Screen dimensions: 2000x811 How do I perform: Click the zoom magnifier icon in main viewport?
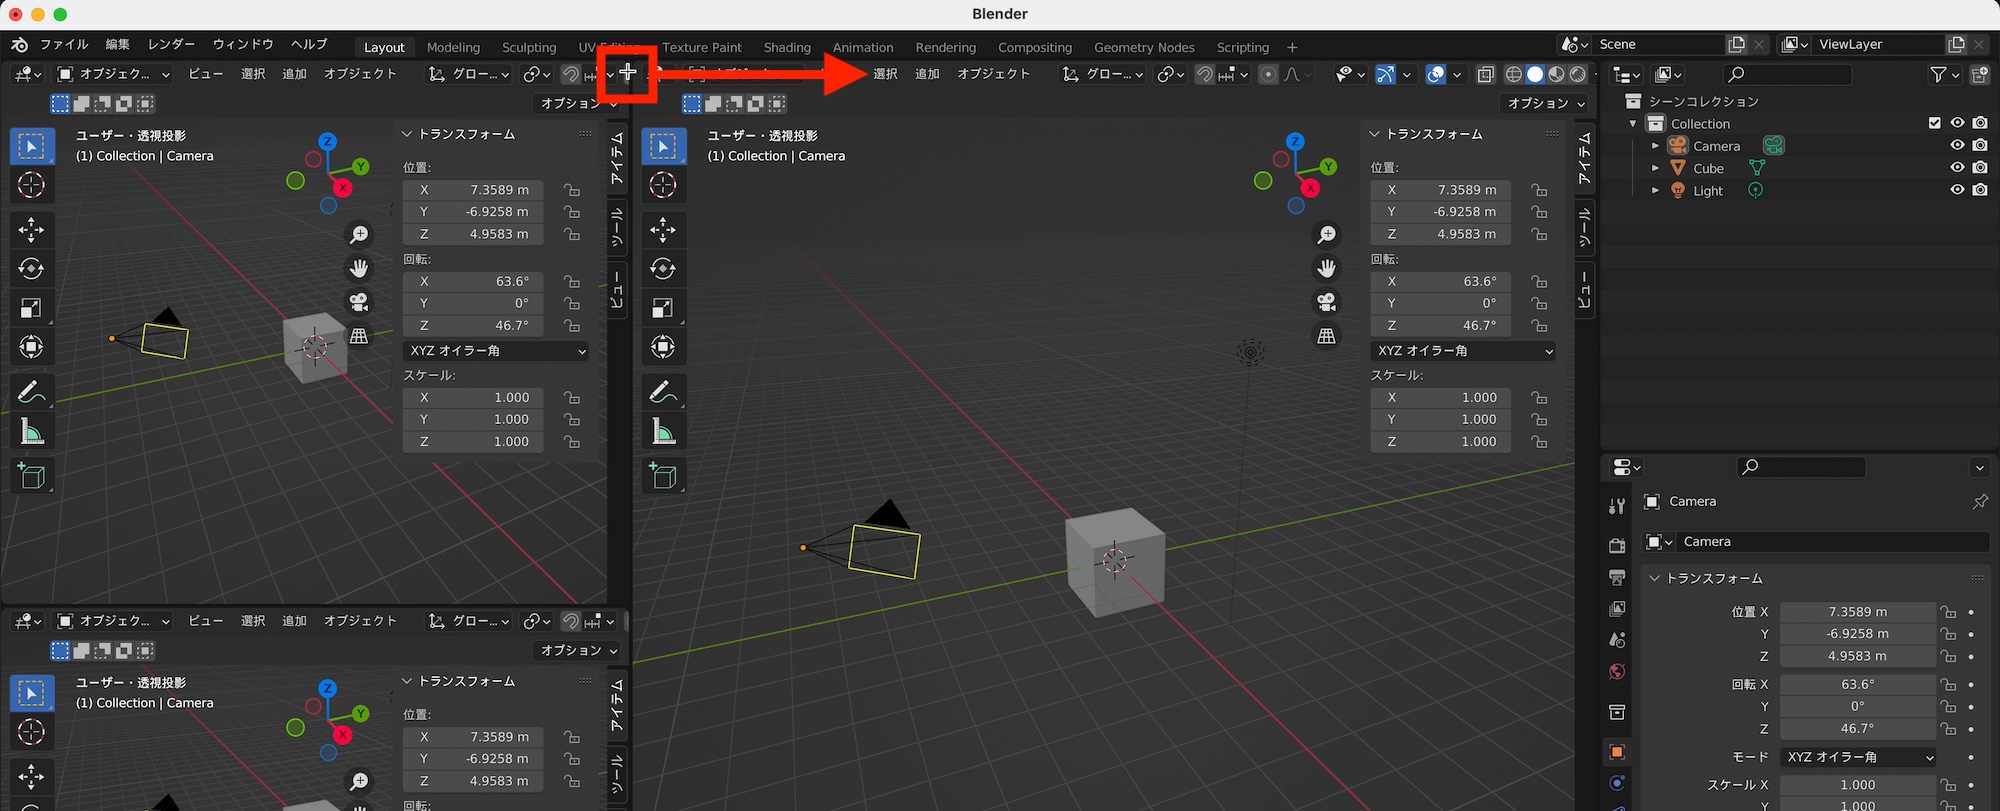click(1327, 235)
